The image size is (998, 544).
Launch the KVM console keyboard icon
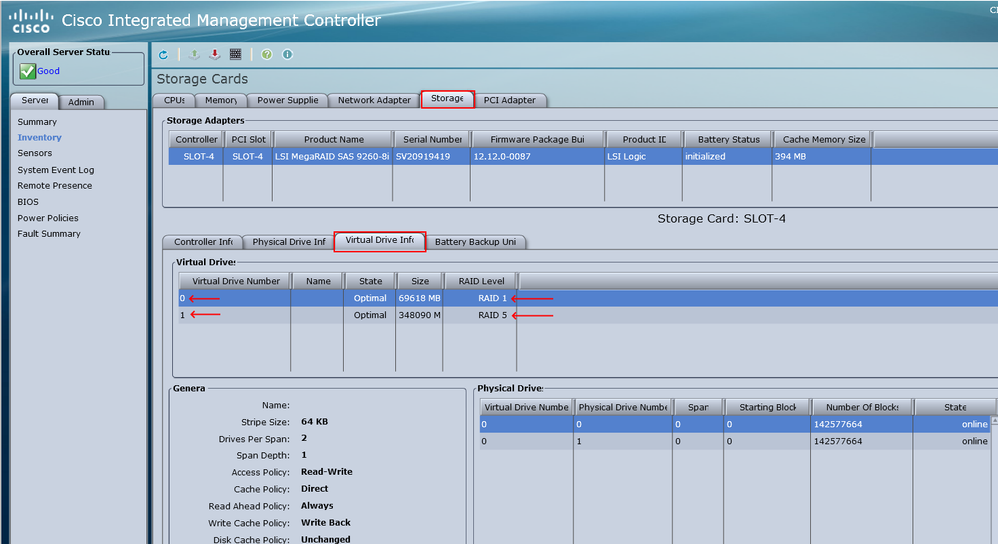(x=235, y=55)
